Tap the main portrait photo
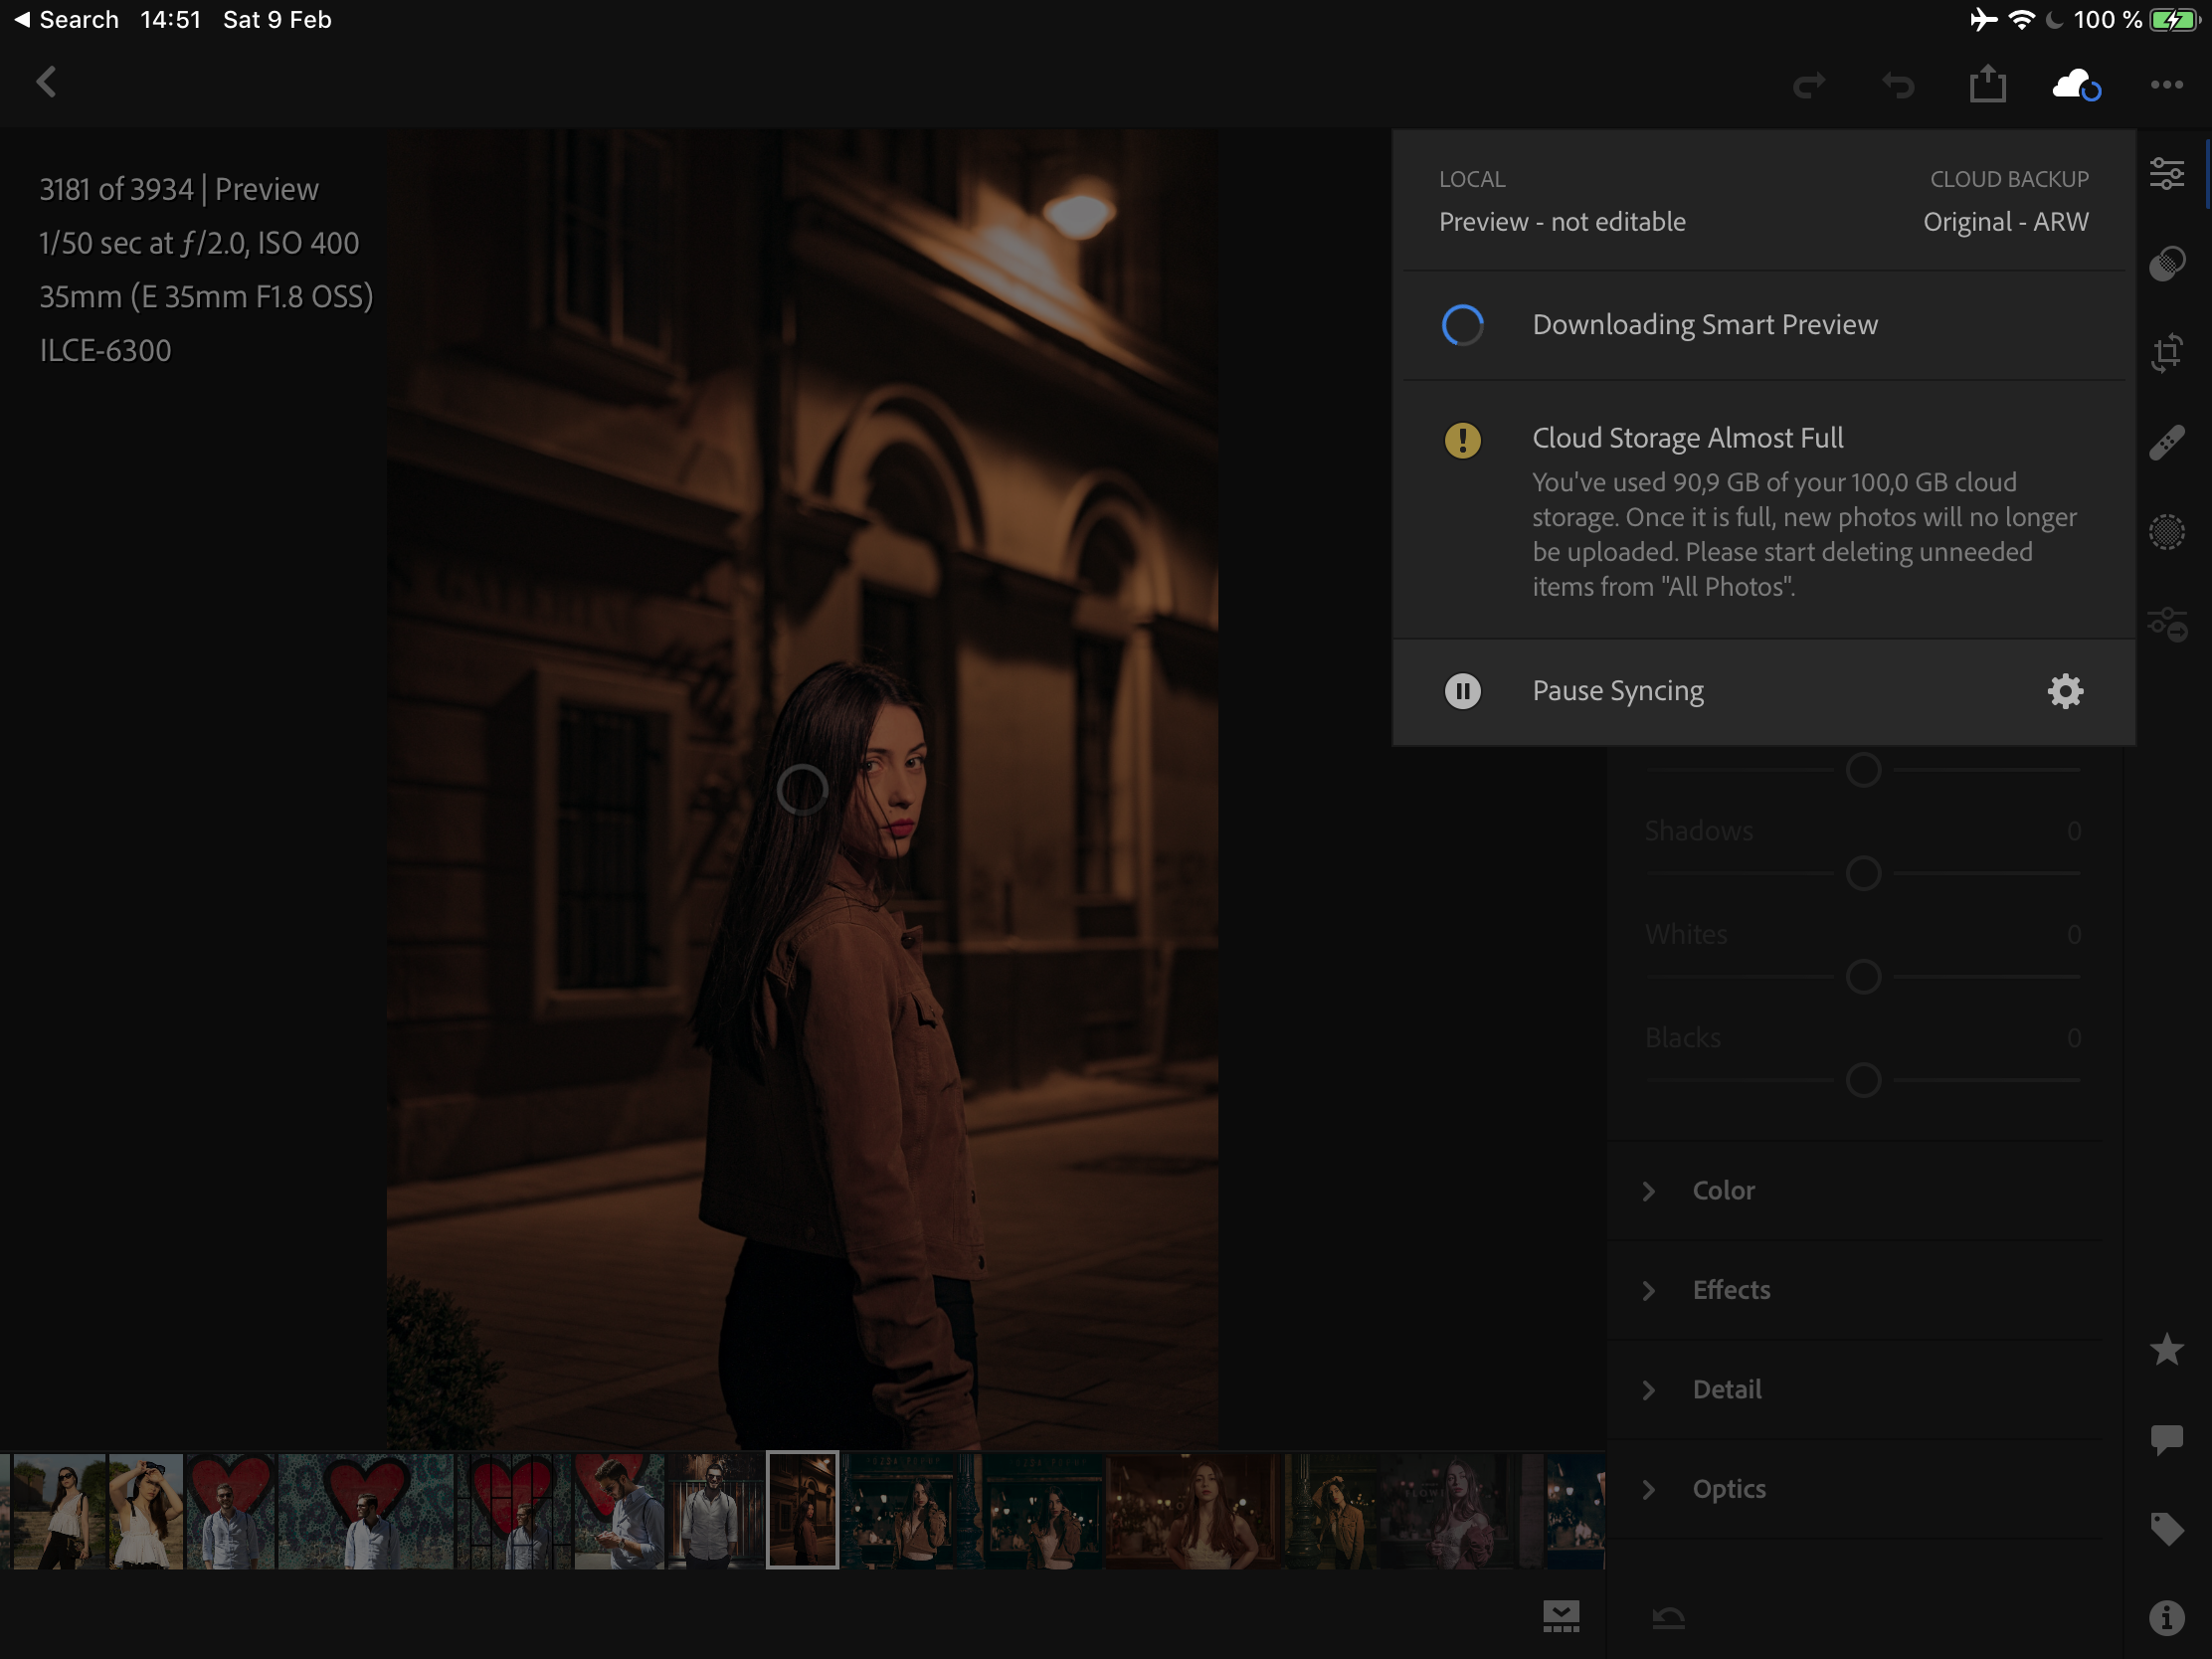This screenshot has width=2212, height=1659. [x=802, y=789]
